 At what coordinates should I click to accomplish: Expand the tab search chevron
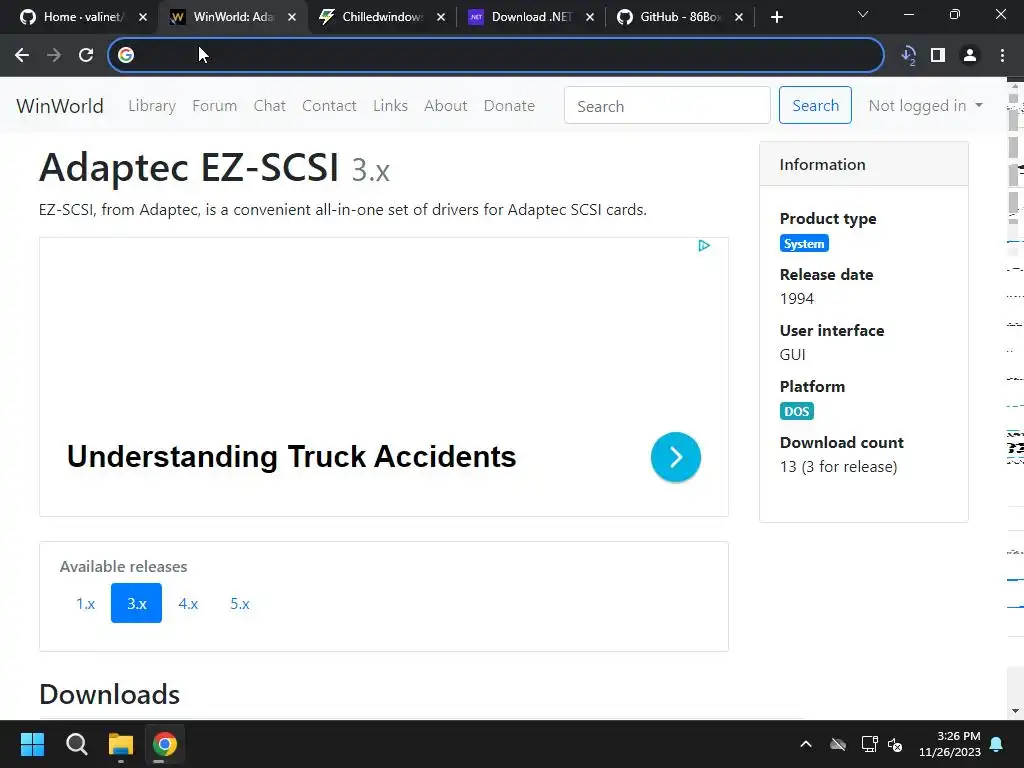click(863, 14)
